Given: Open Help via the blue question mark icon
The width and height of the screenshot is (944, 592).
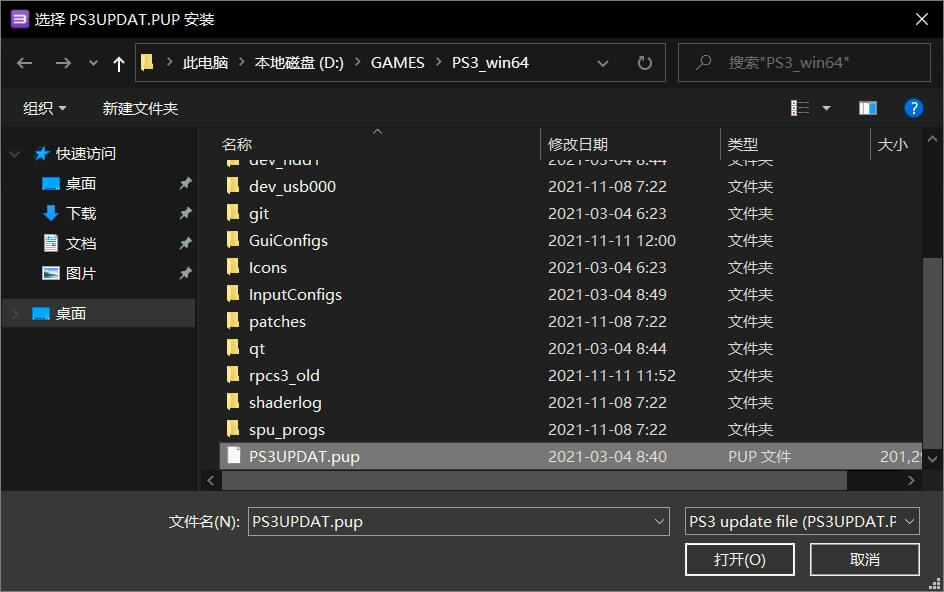Looking at the screenshot, I should point(914,107).
